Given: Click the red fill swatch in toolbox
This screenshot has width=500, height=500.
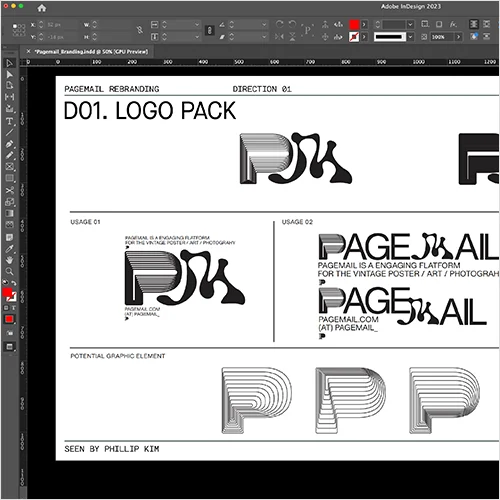Looking at the screenshot, I should (x=7, y=293).
